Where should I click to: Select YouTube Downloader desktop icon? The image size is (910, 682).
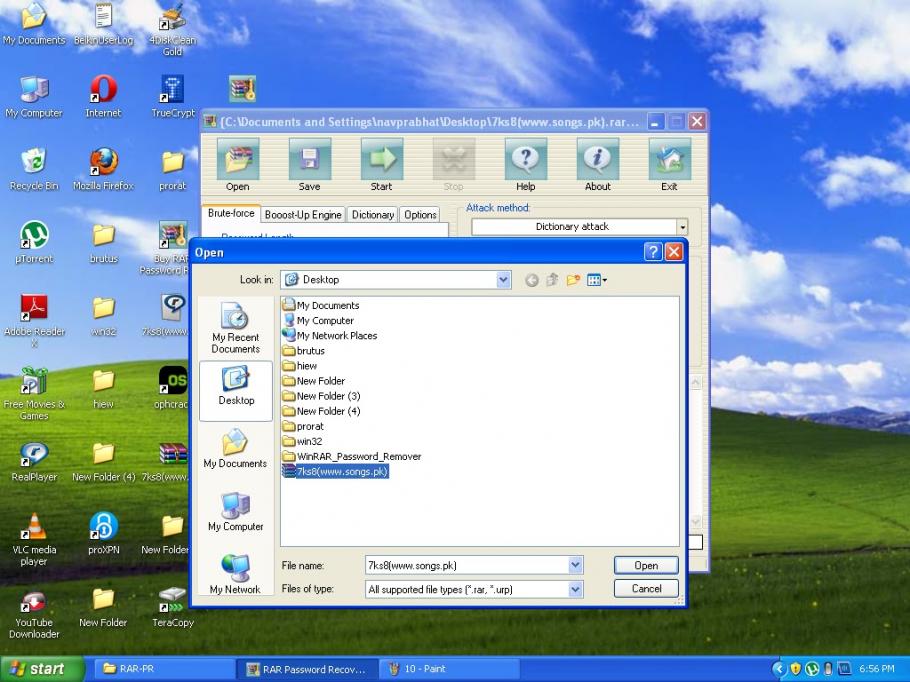coord(34,615)
